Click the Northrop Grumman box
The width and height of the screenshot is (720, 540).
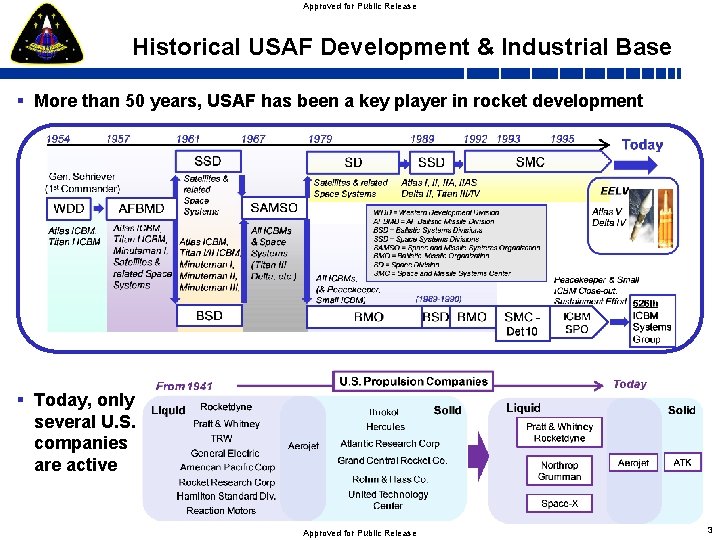click(559, 471)
